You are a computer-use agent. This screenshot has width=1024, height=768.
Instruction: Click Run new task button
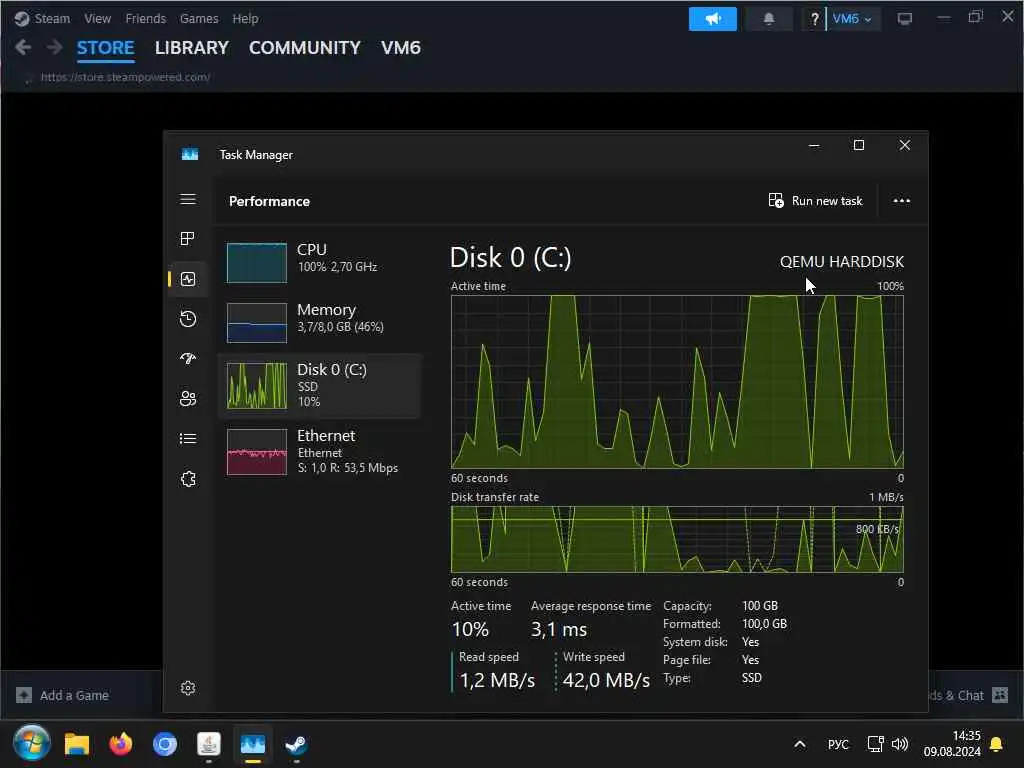[816, 200]
